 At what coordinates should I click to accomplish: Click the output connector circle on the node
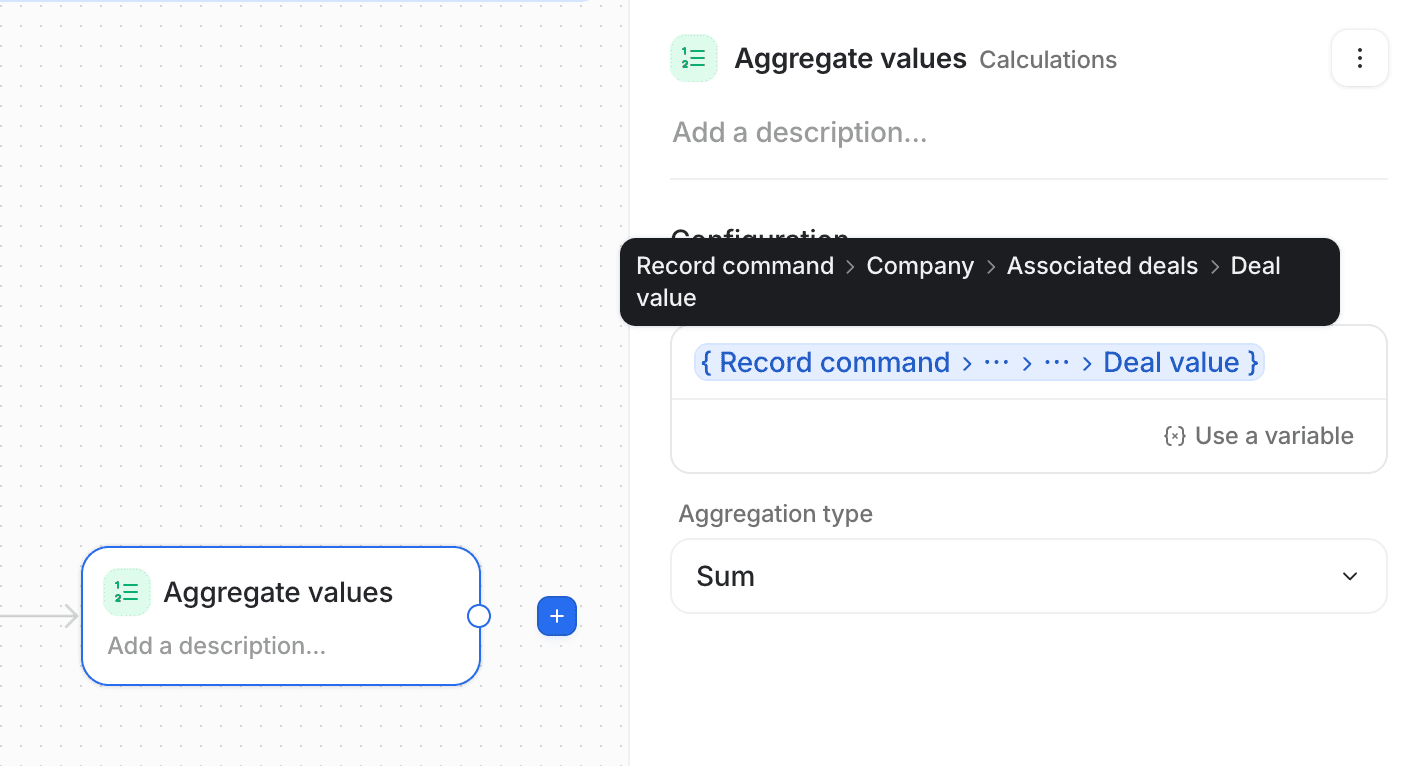click(x=479, y=616)
